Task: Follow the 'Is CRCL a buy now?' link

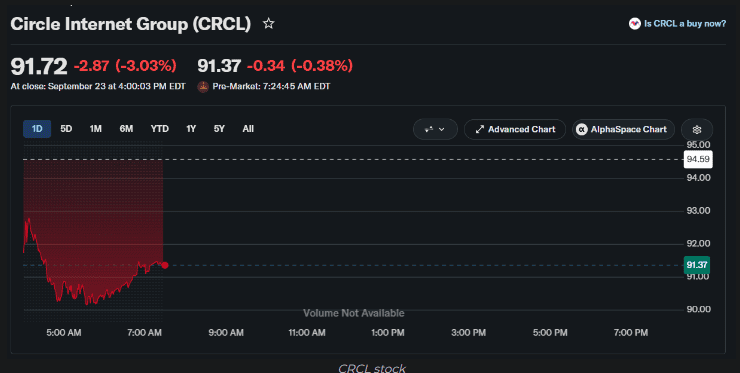Action: click(685, 23)
